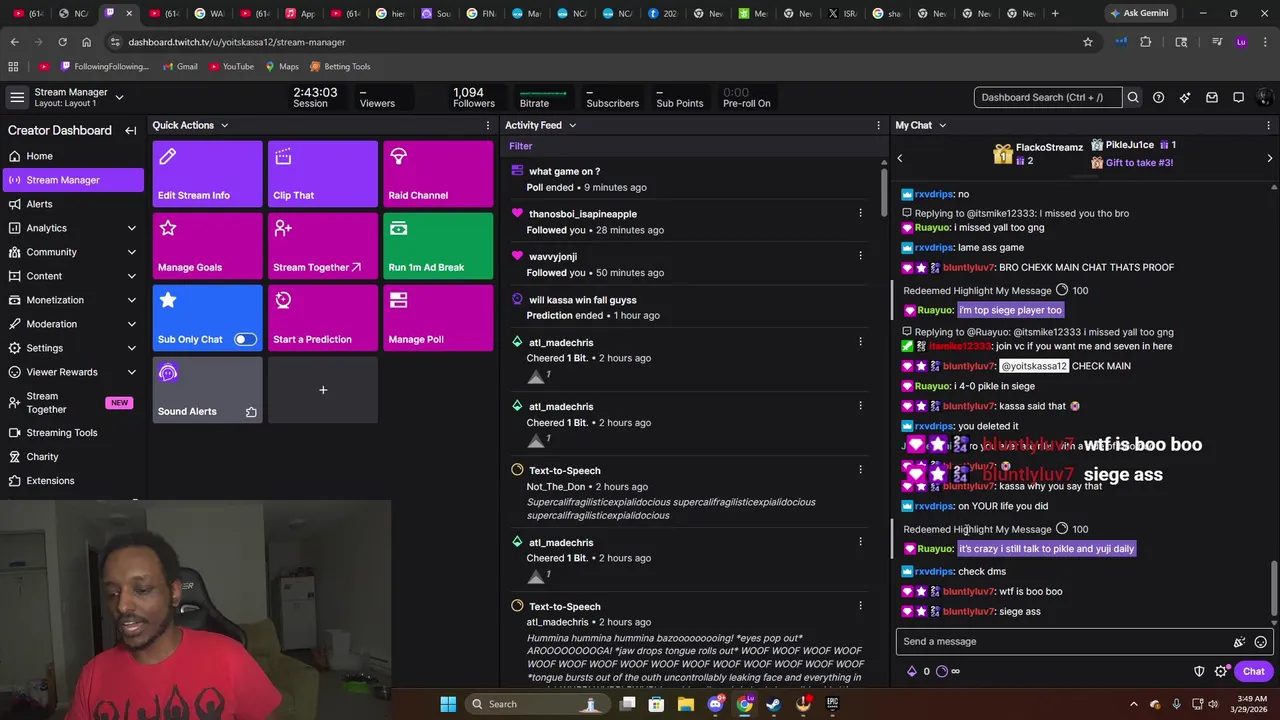
Task: Open the Stream Manager layout dropdown
Action: [119, 97]
